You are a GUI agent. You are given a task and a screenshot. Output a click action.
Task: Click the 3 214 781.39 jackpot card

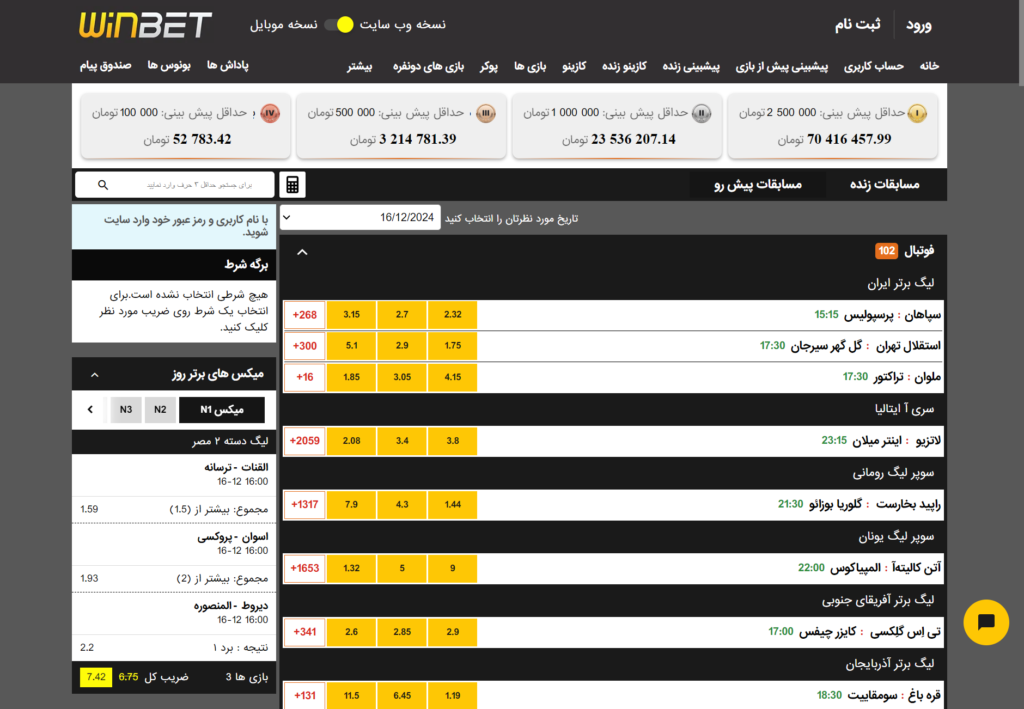[401, 126]
